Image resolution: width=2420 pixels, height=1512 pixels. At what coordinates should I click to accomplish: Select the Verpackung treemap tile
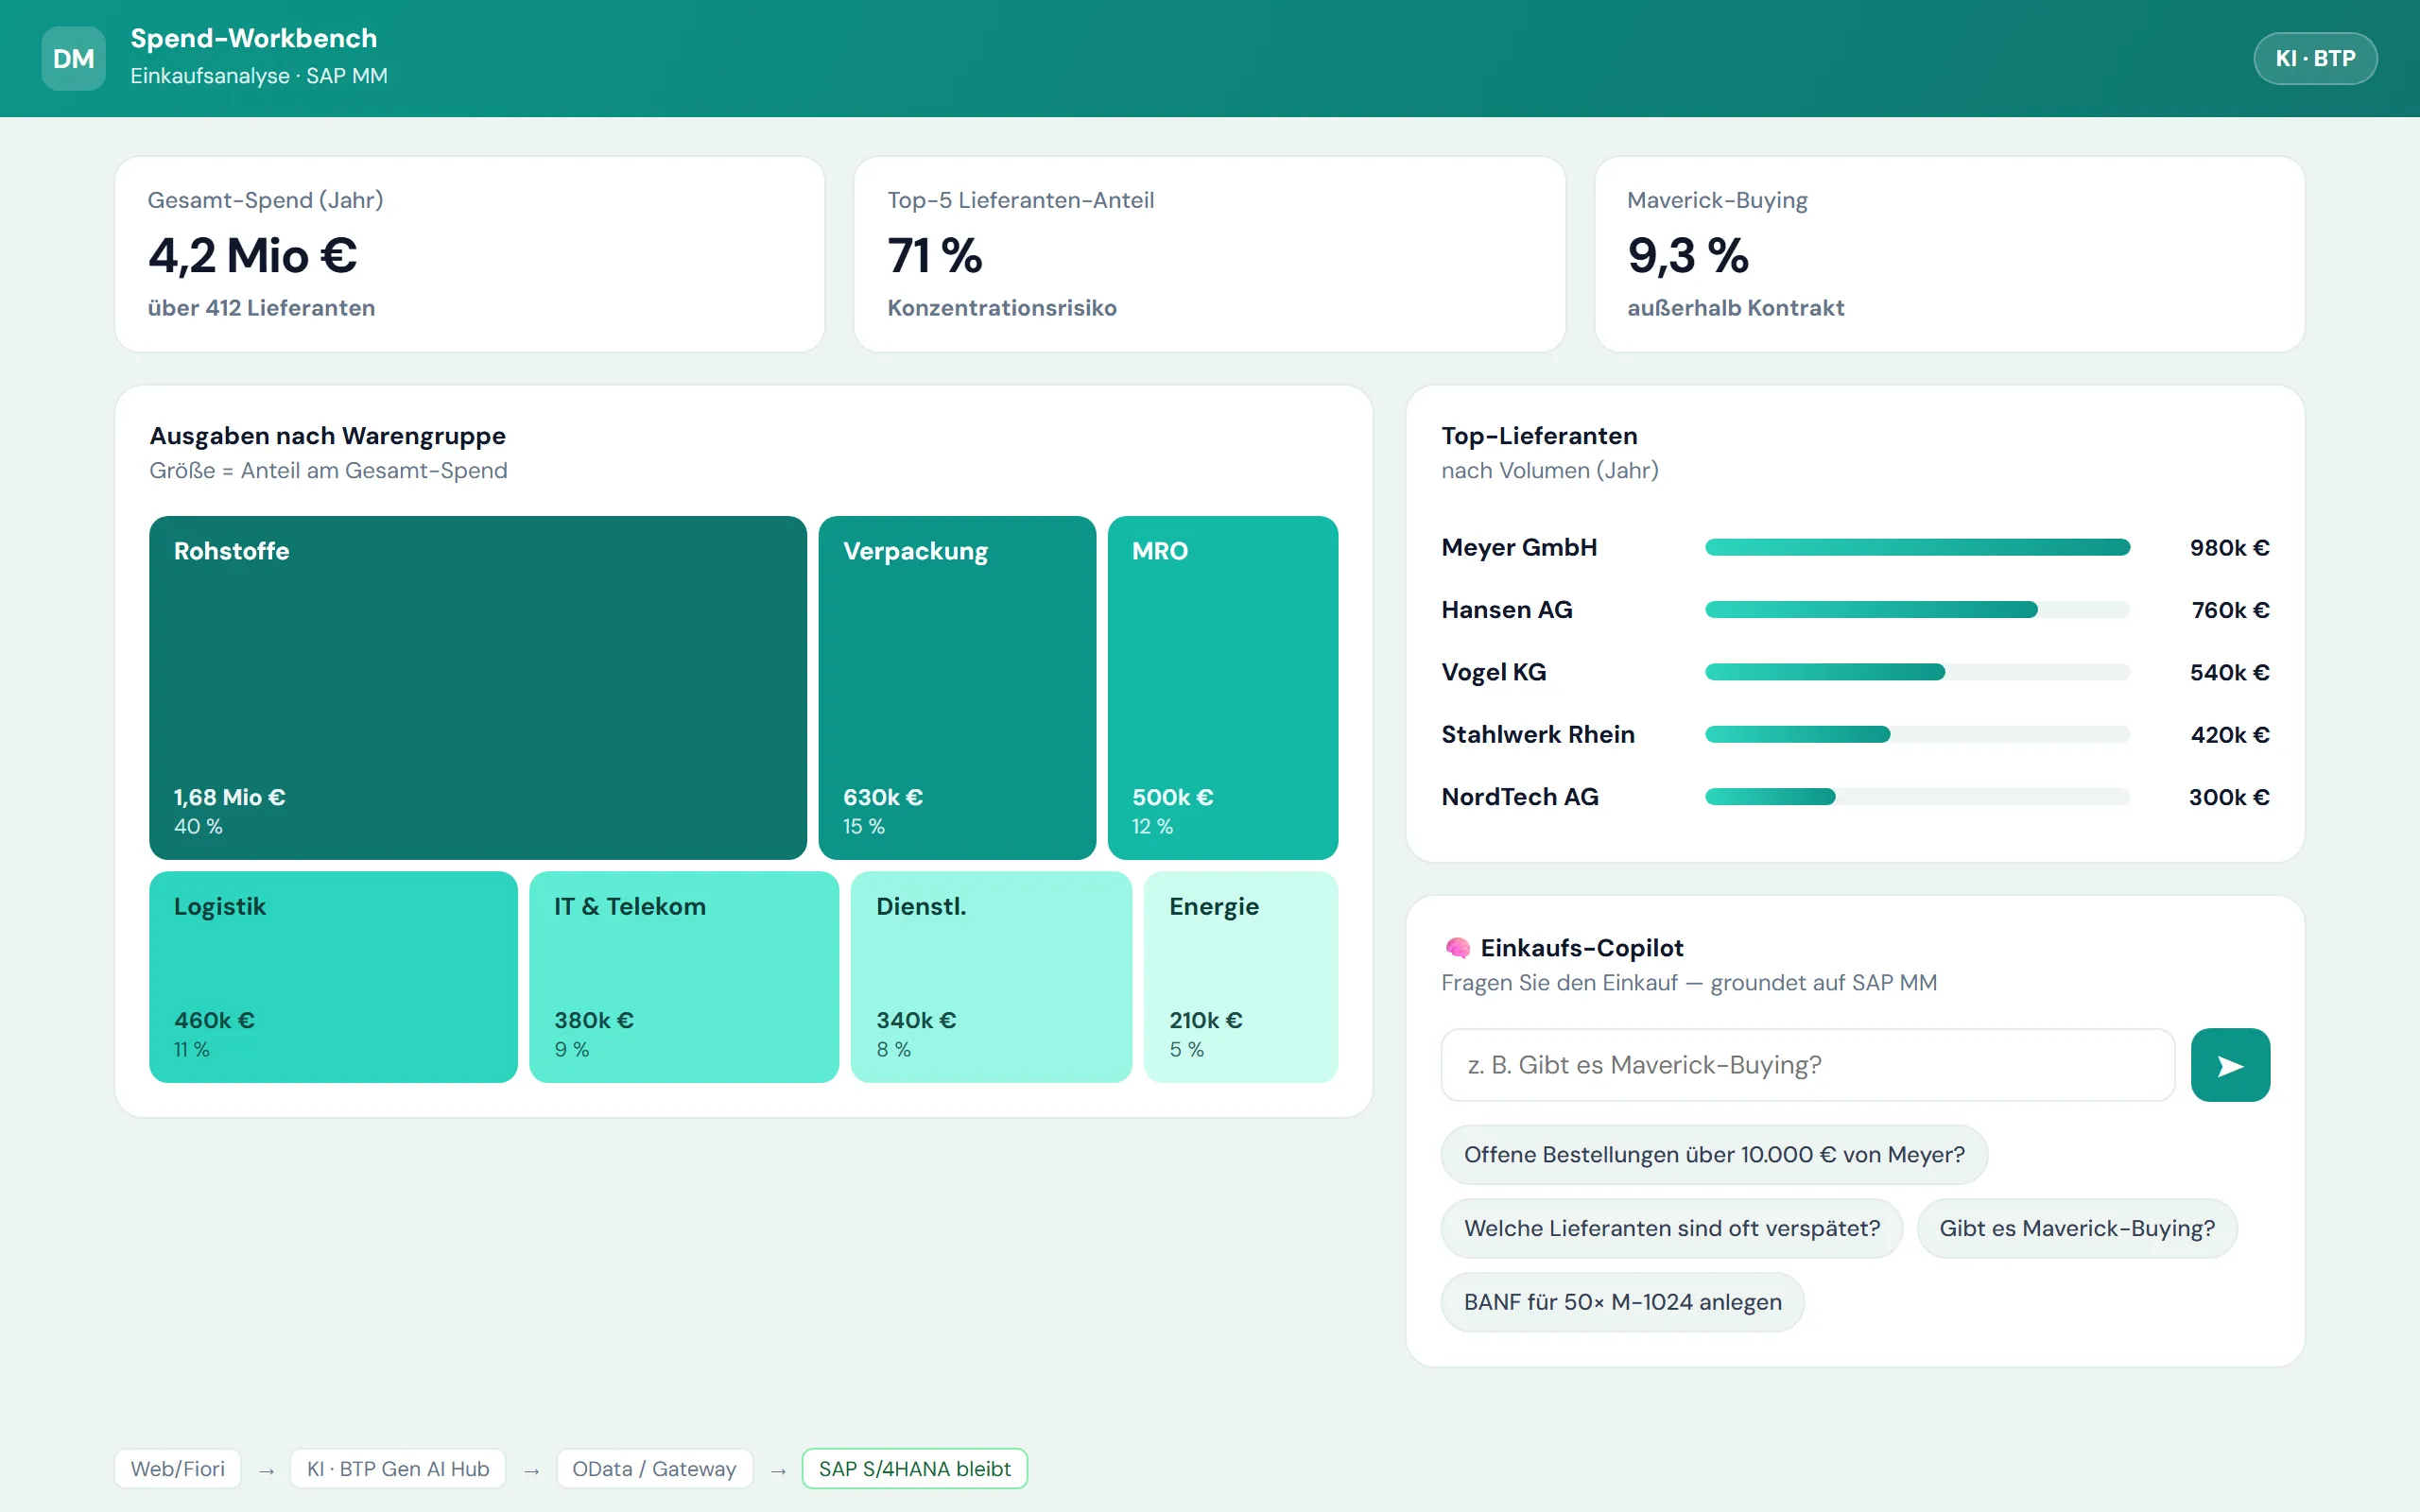point(957,688)
